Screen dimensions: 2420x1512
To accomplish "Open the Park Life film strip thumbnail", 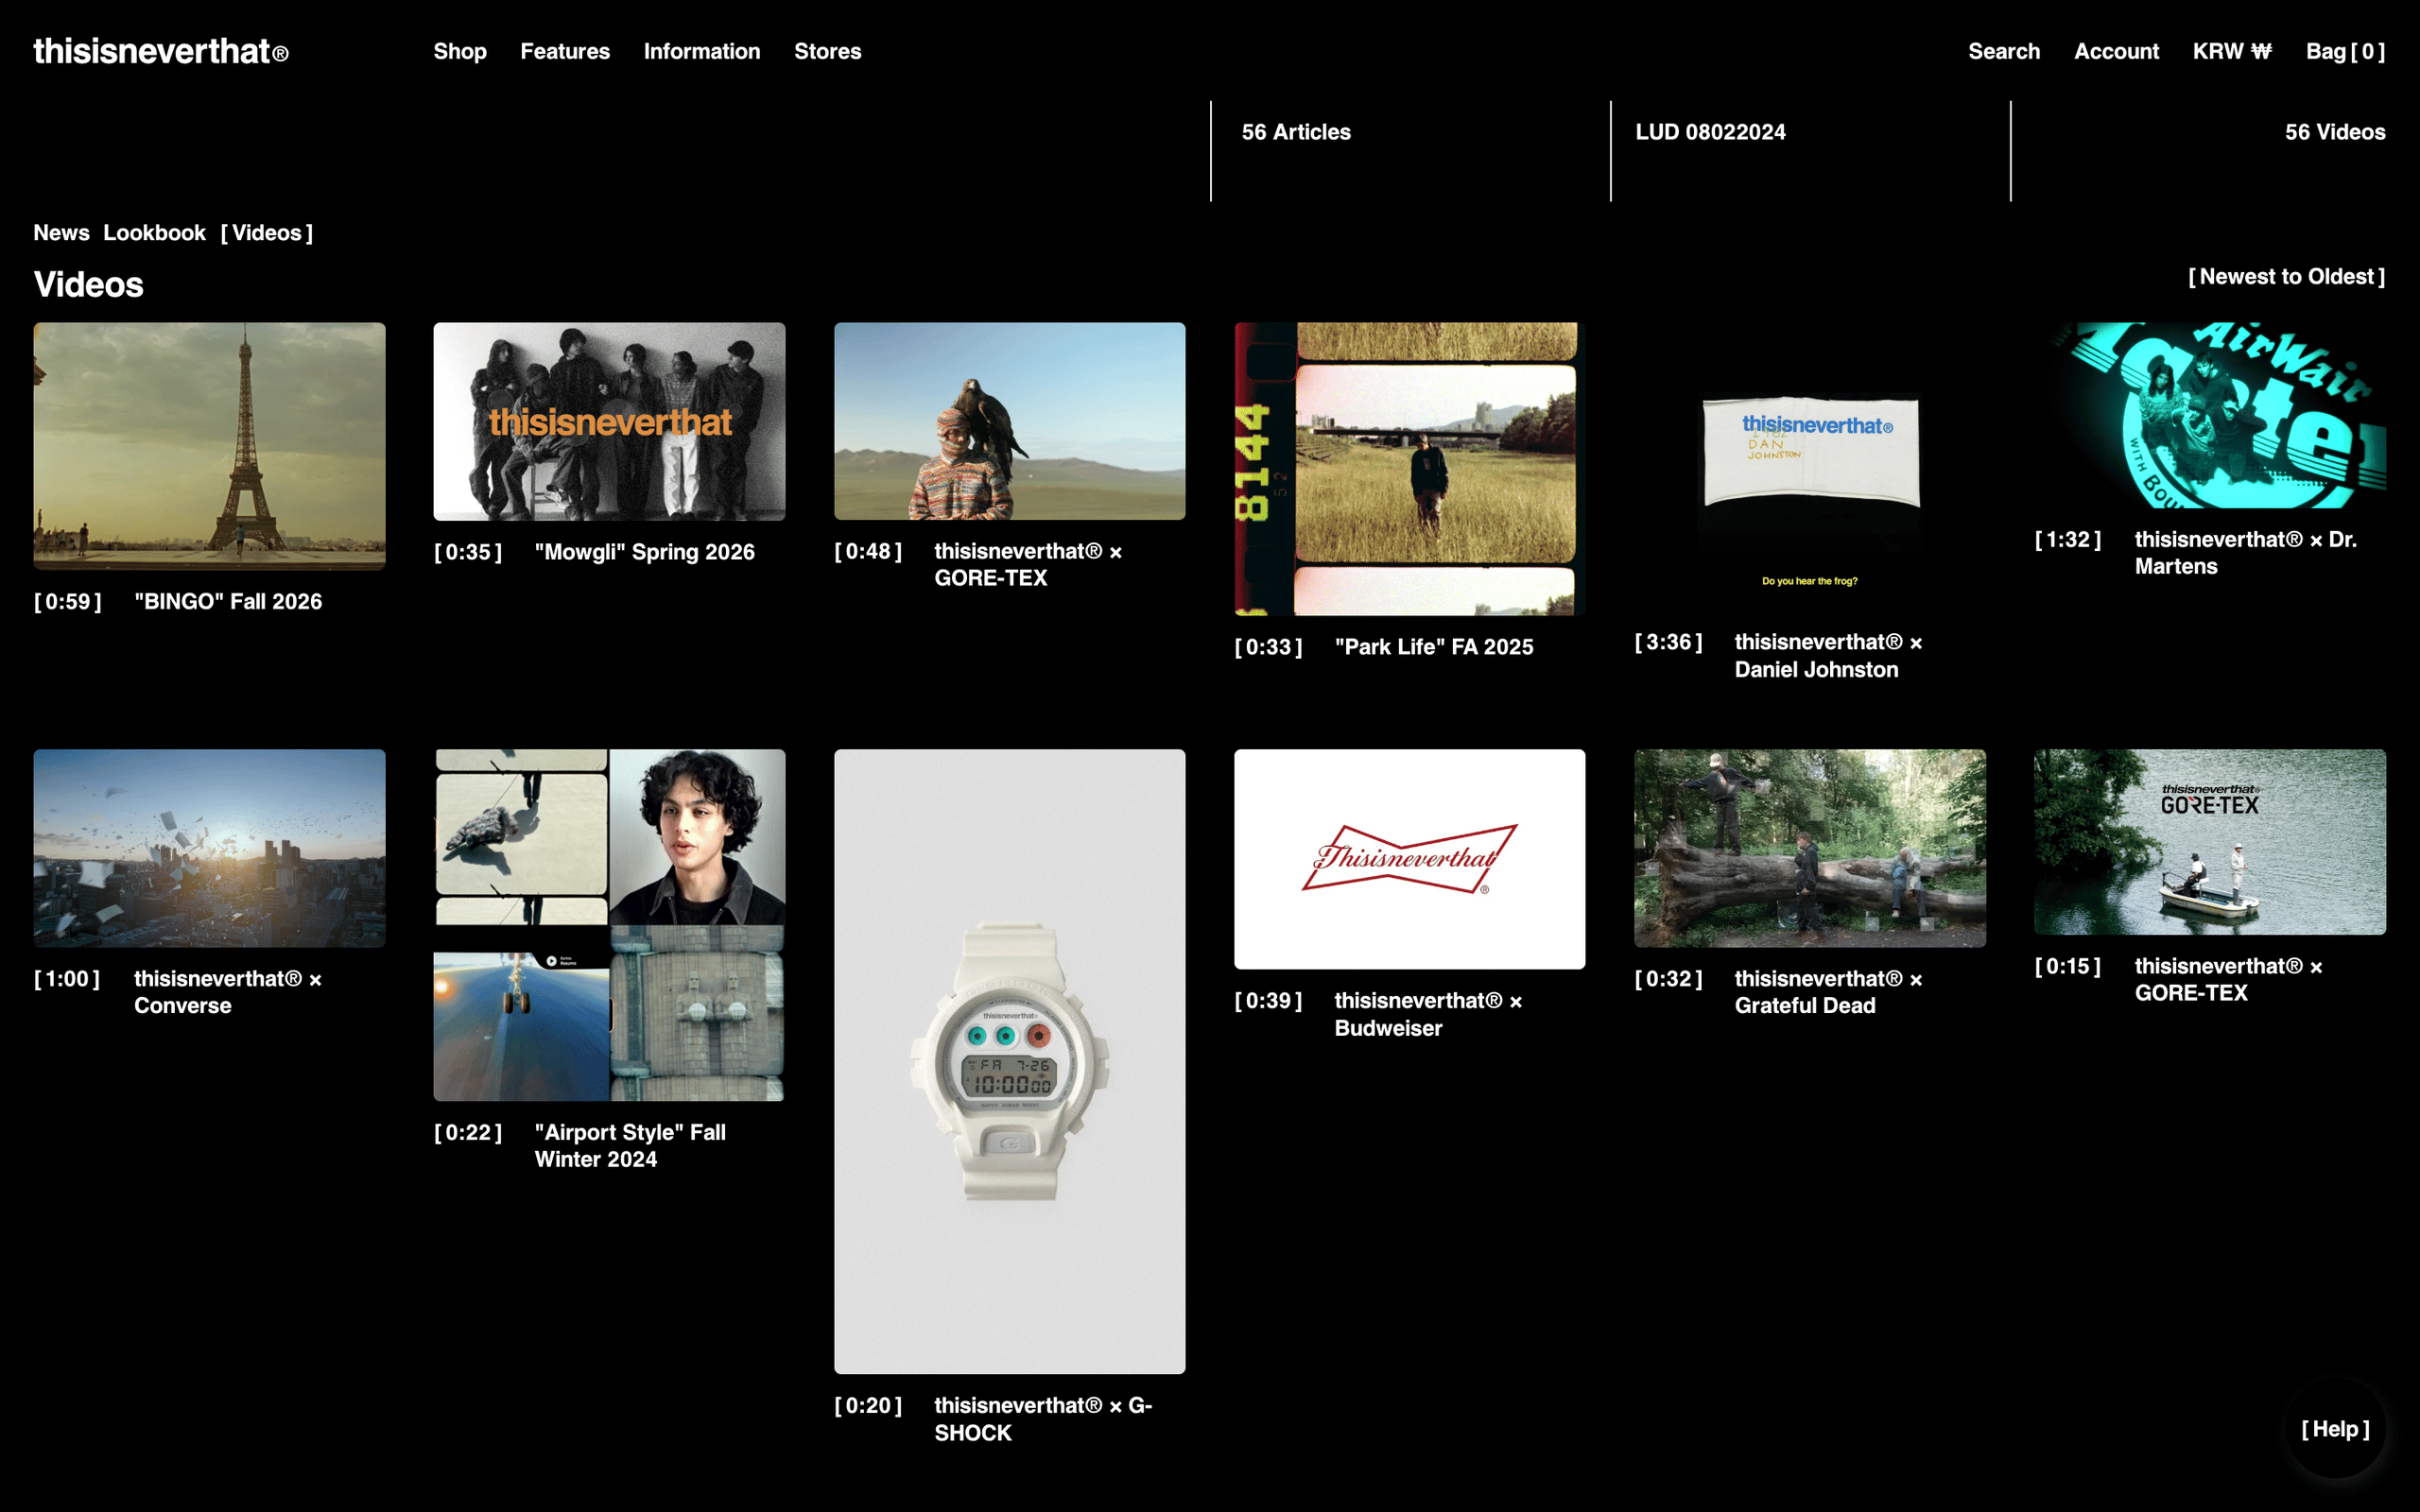I will pos(1409,468).
